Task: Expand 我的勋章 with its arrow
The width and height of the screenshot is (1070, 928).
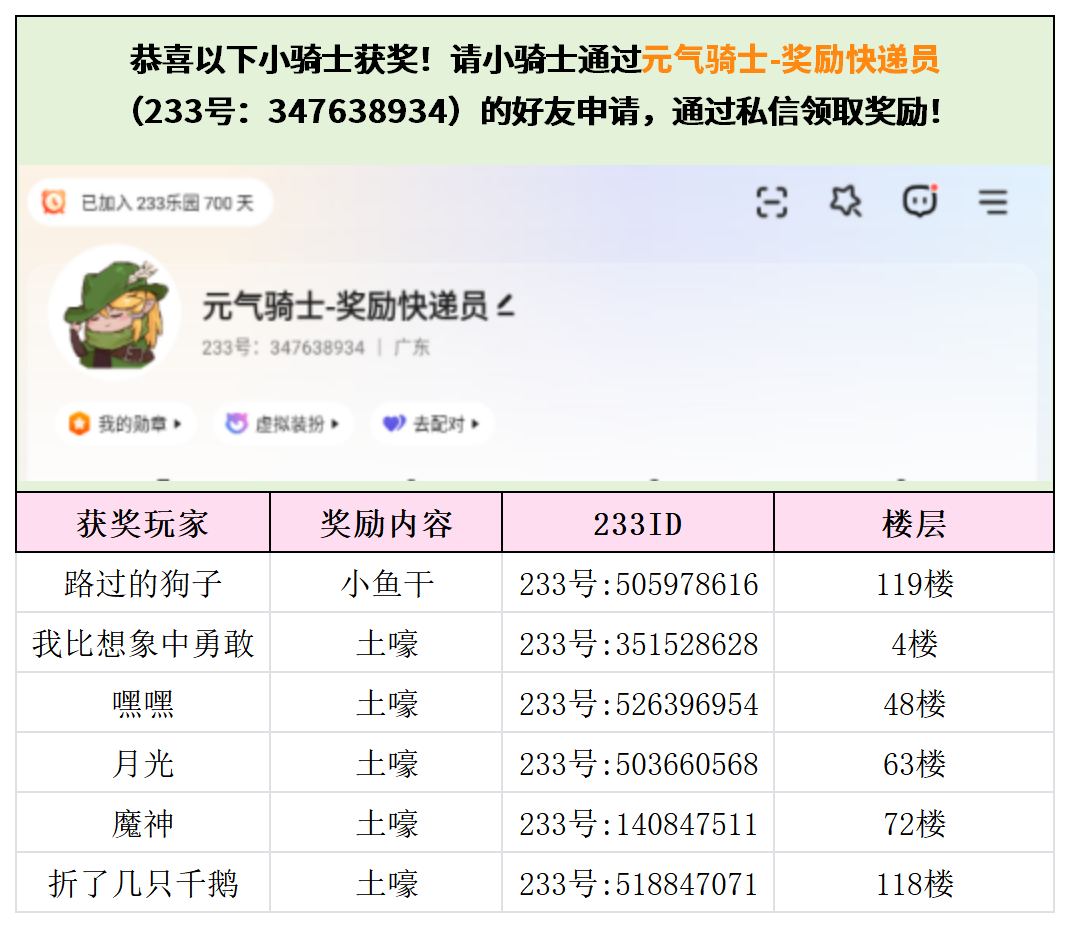Action: [178, 424]
